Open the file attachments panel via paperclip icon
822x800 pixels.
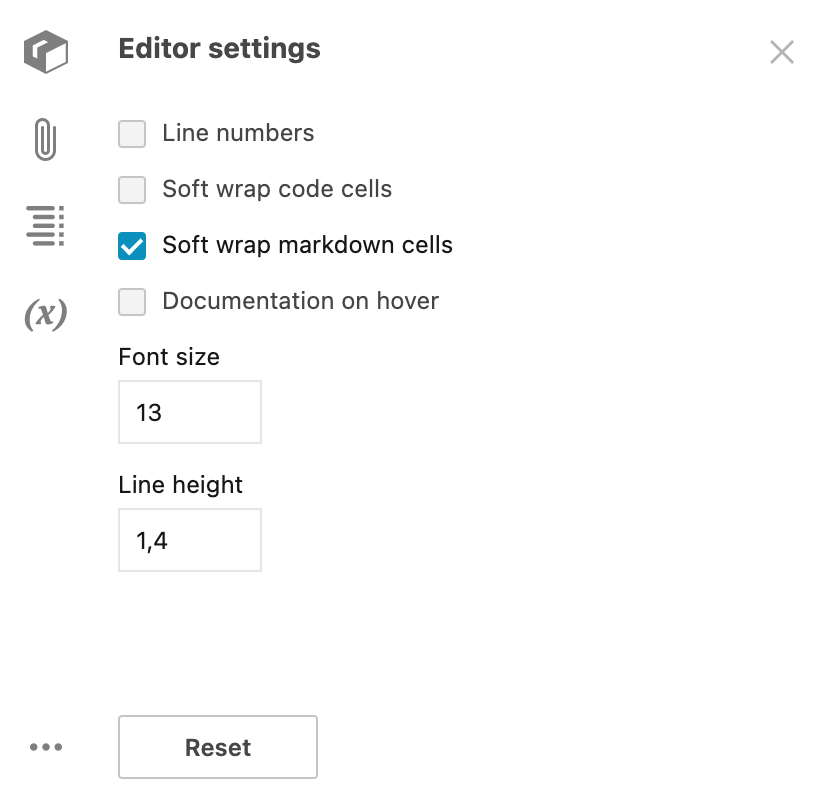pos(44,139)
